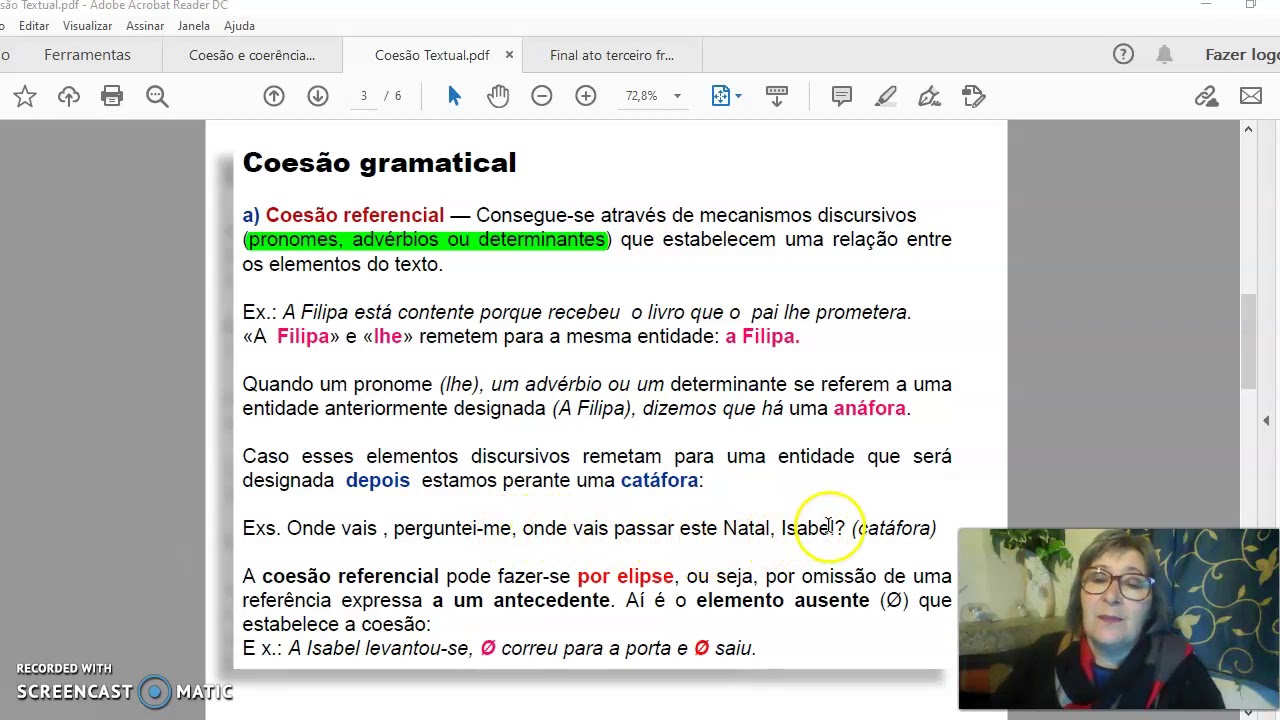Click the bold elemento ausente text
The image size is (1280, 720).
(782, 600)
